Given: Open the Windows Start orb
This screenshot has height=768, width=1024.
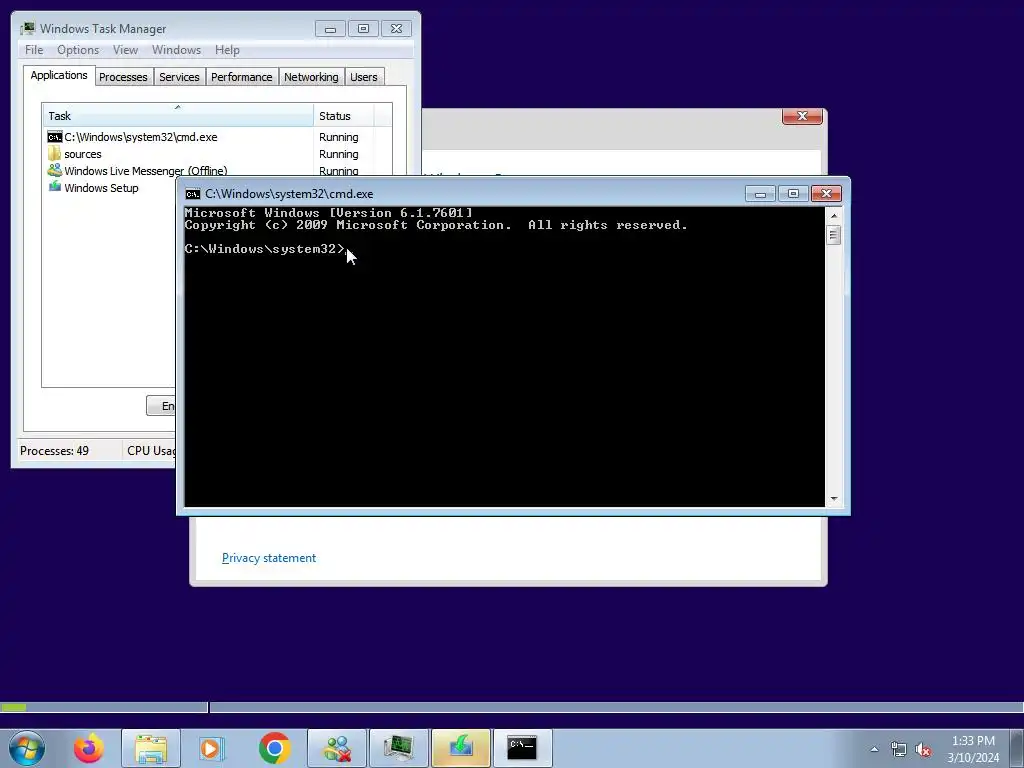Looking at the screenshot, I should tap(27, 748).
